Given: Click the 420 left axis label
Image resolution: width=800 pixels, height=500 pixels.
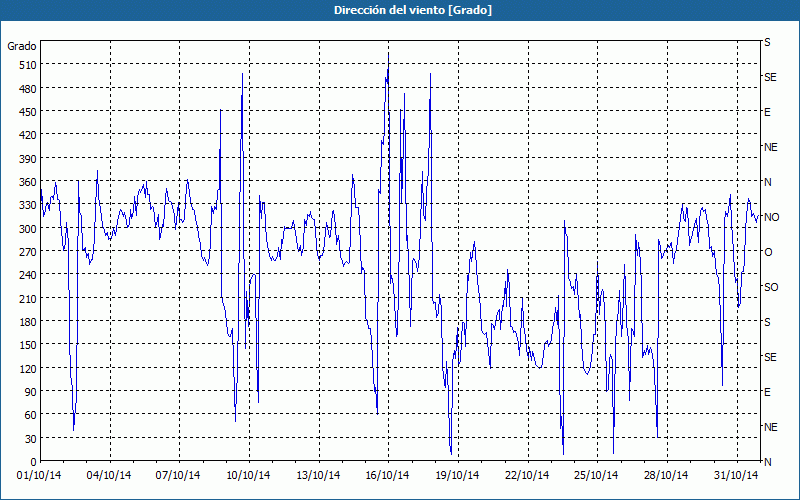Looking at the screenshot, I should point(28,135).
